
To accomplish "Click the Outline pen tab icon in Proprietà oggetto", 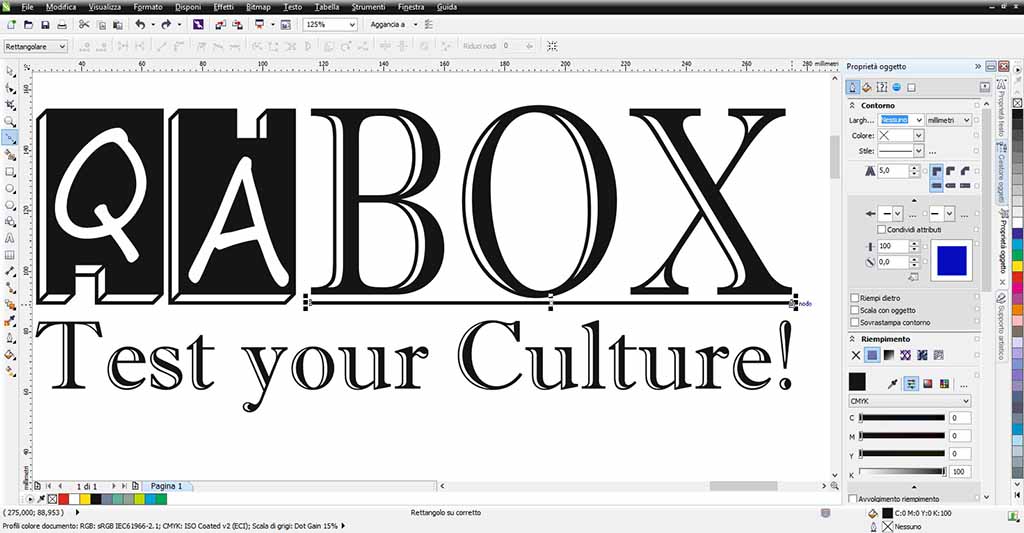I will coord(852,87).
